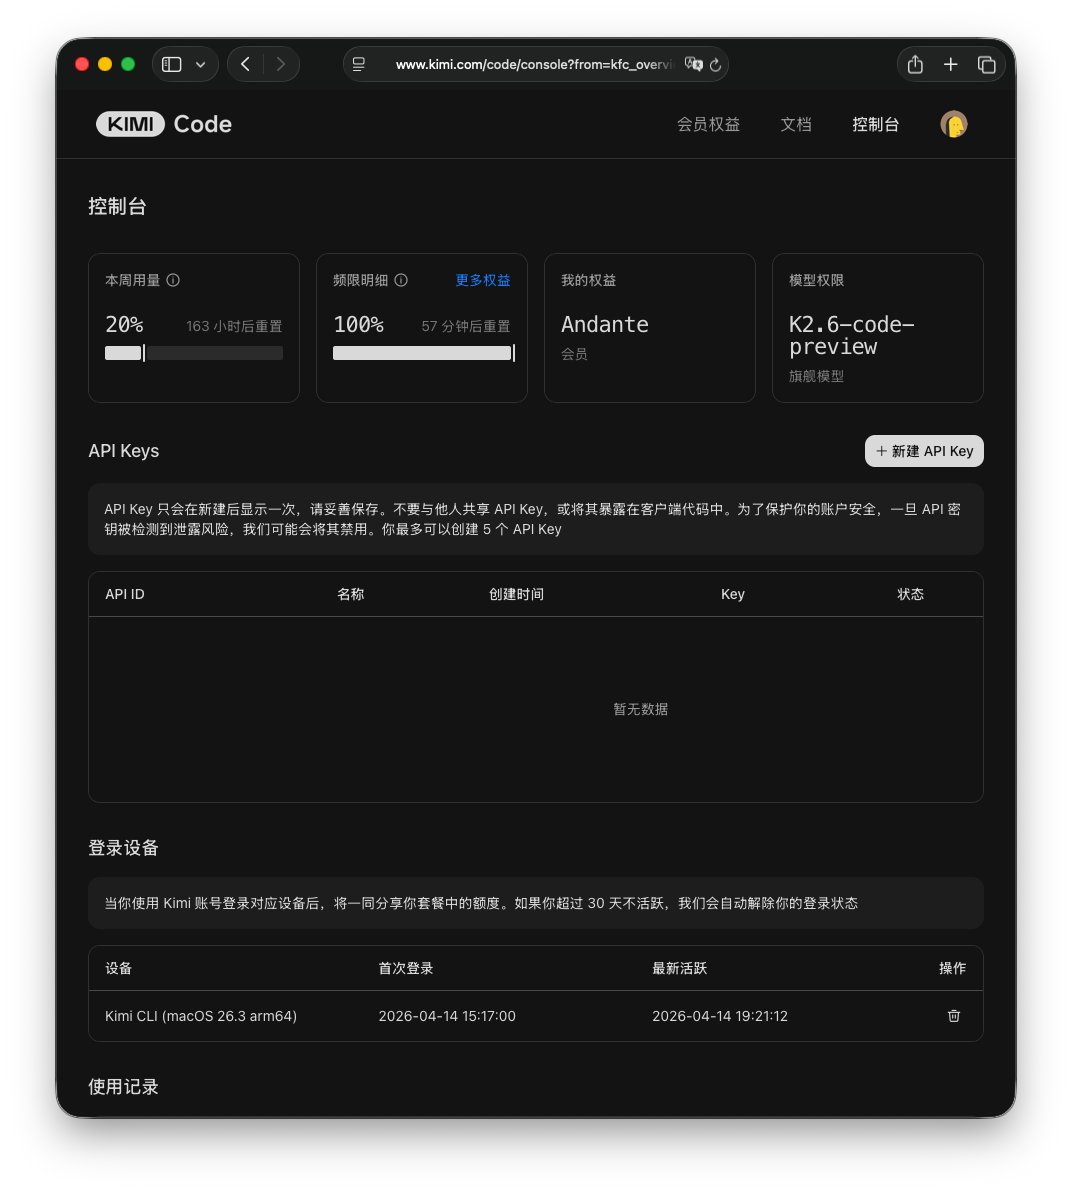Click the API ID column header
The height and width of the screenshot is (1192, 1072).
[125, 594]
